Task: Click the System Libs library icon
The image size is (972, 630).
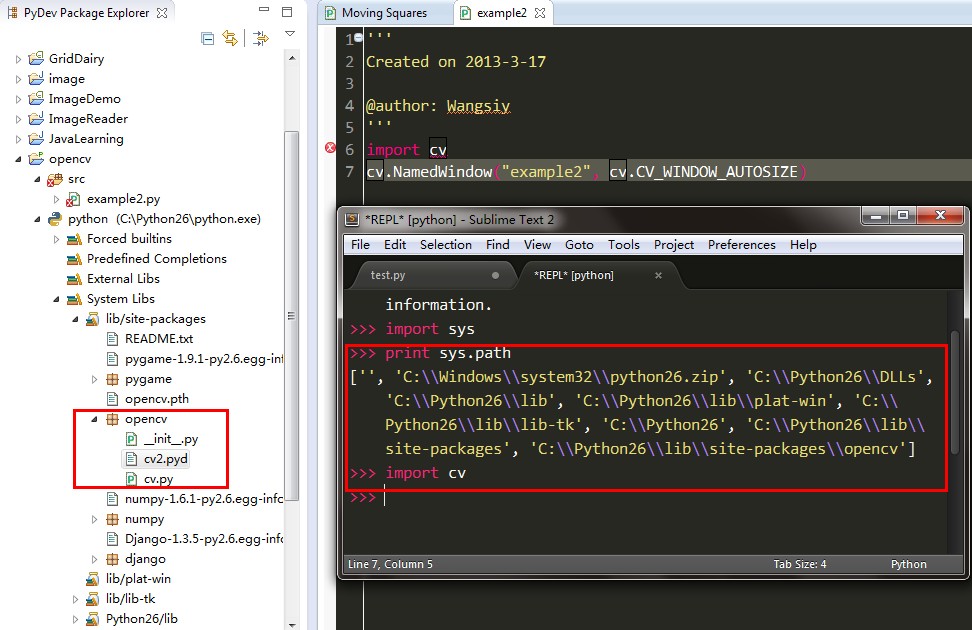Action: tap(72, 299)
